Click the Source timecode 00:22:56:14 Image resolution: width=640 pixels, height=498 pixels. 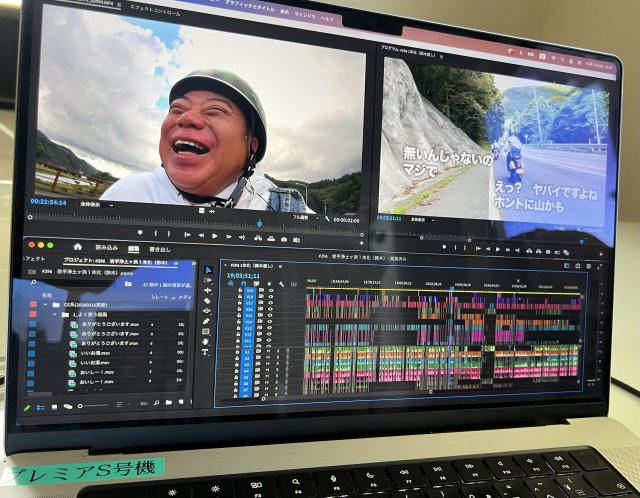[48, 202]
